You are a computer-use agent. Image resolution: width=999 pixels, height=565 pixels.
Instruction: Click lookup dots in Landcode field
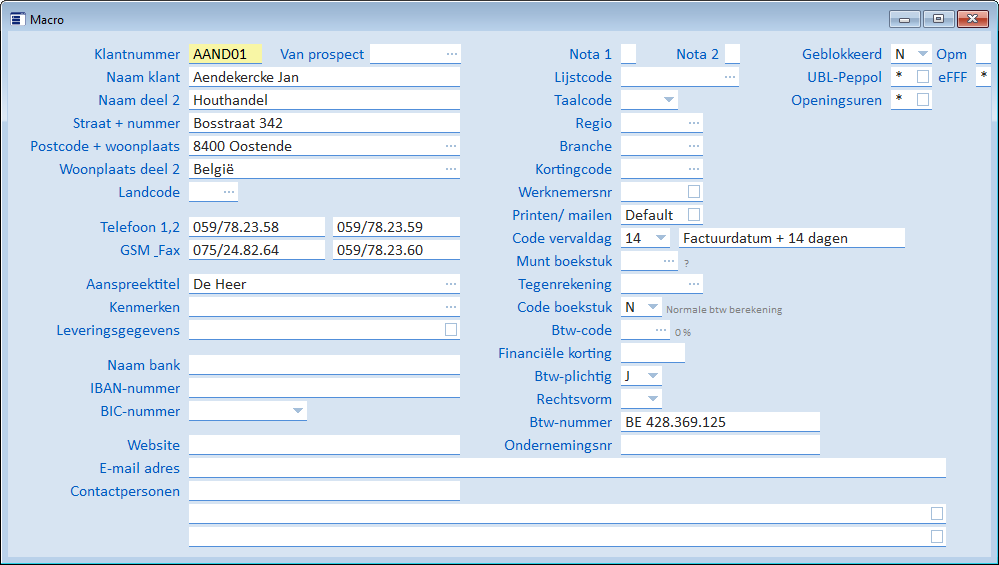pos(229,192)
